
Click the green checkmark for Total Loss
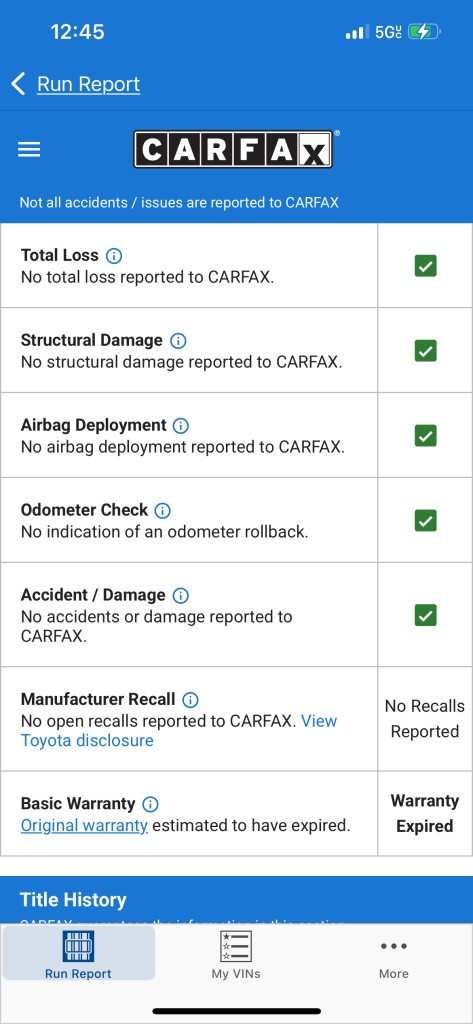[x=425, y=266]
